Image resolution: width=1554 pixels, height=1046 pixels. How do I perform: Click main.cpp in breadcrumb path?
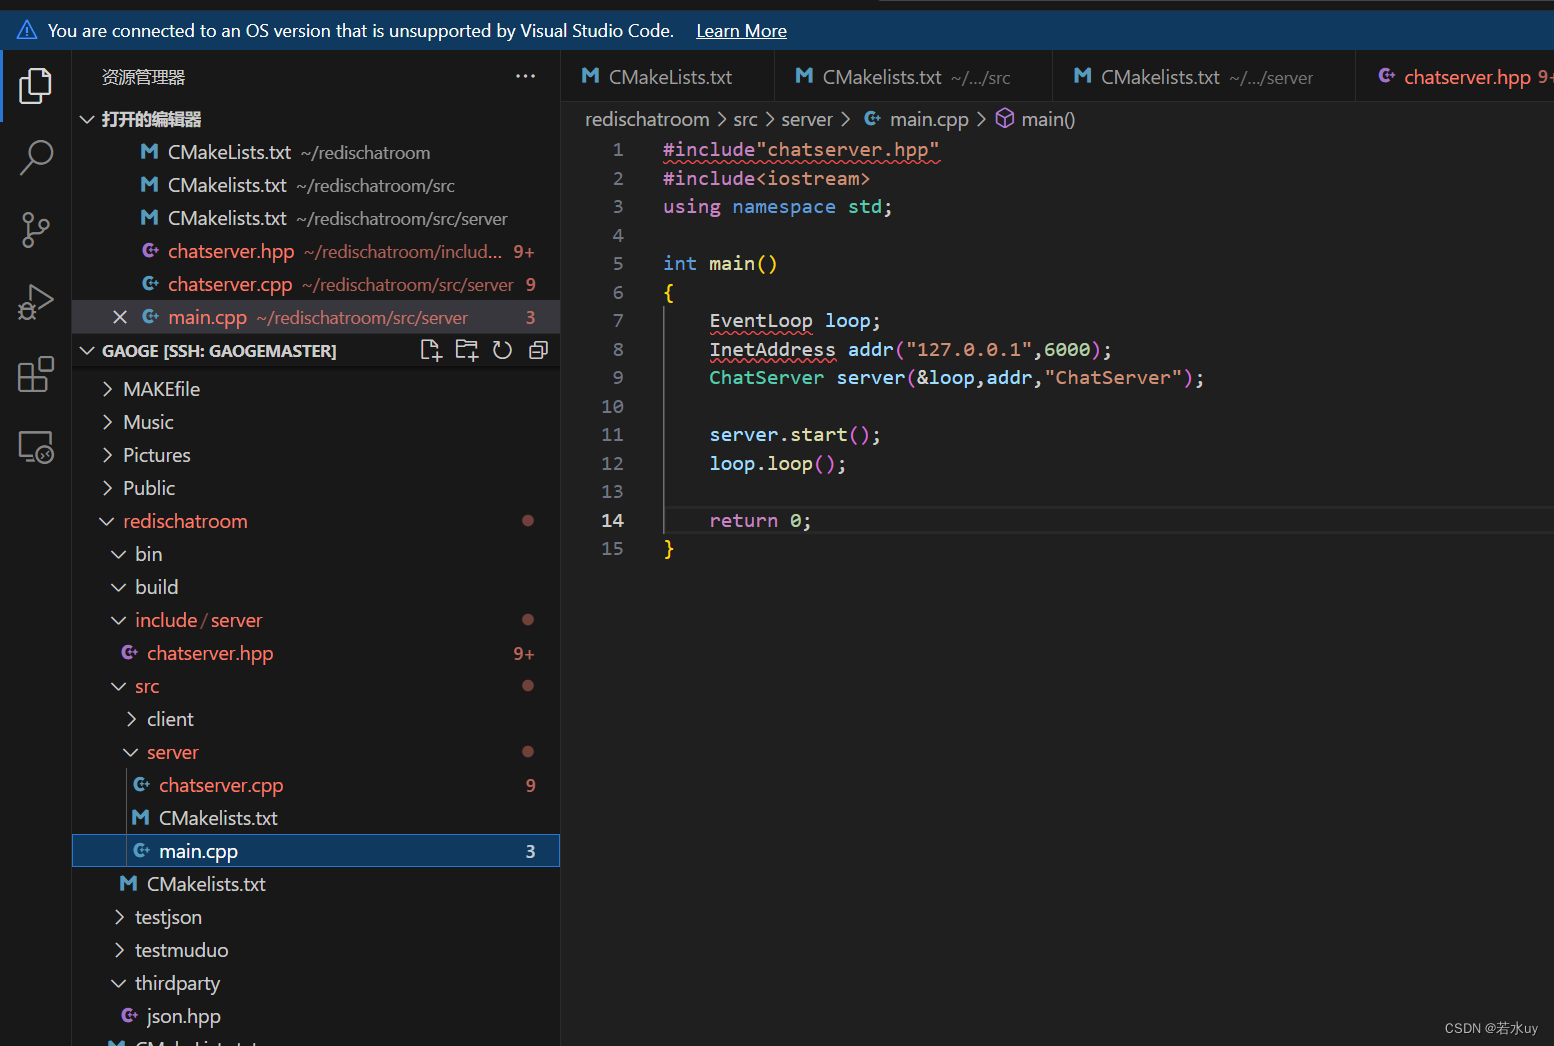pos(929,119)
